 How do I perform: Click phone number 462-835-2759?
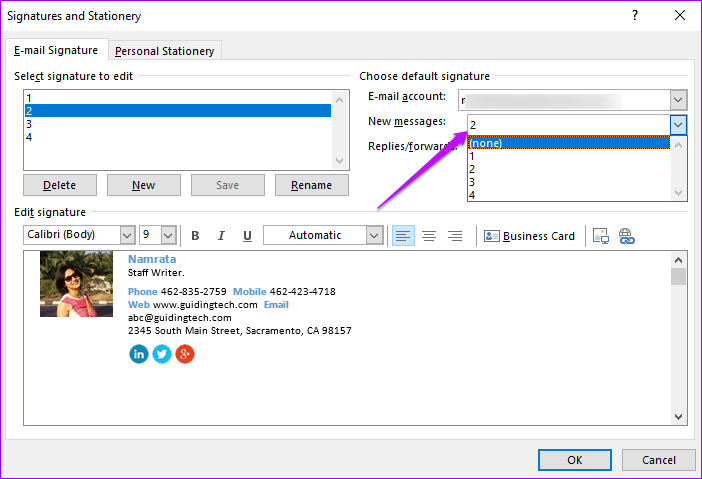194,291
